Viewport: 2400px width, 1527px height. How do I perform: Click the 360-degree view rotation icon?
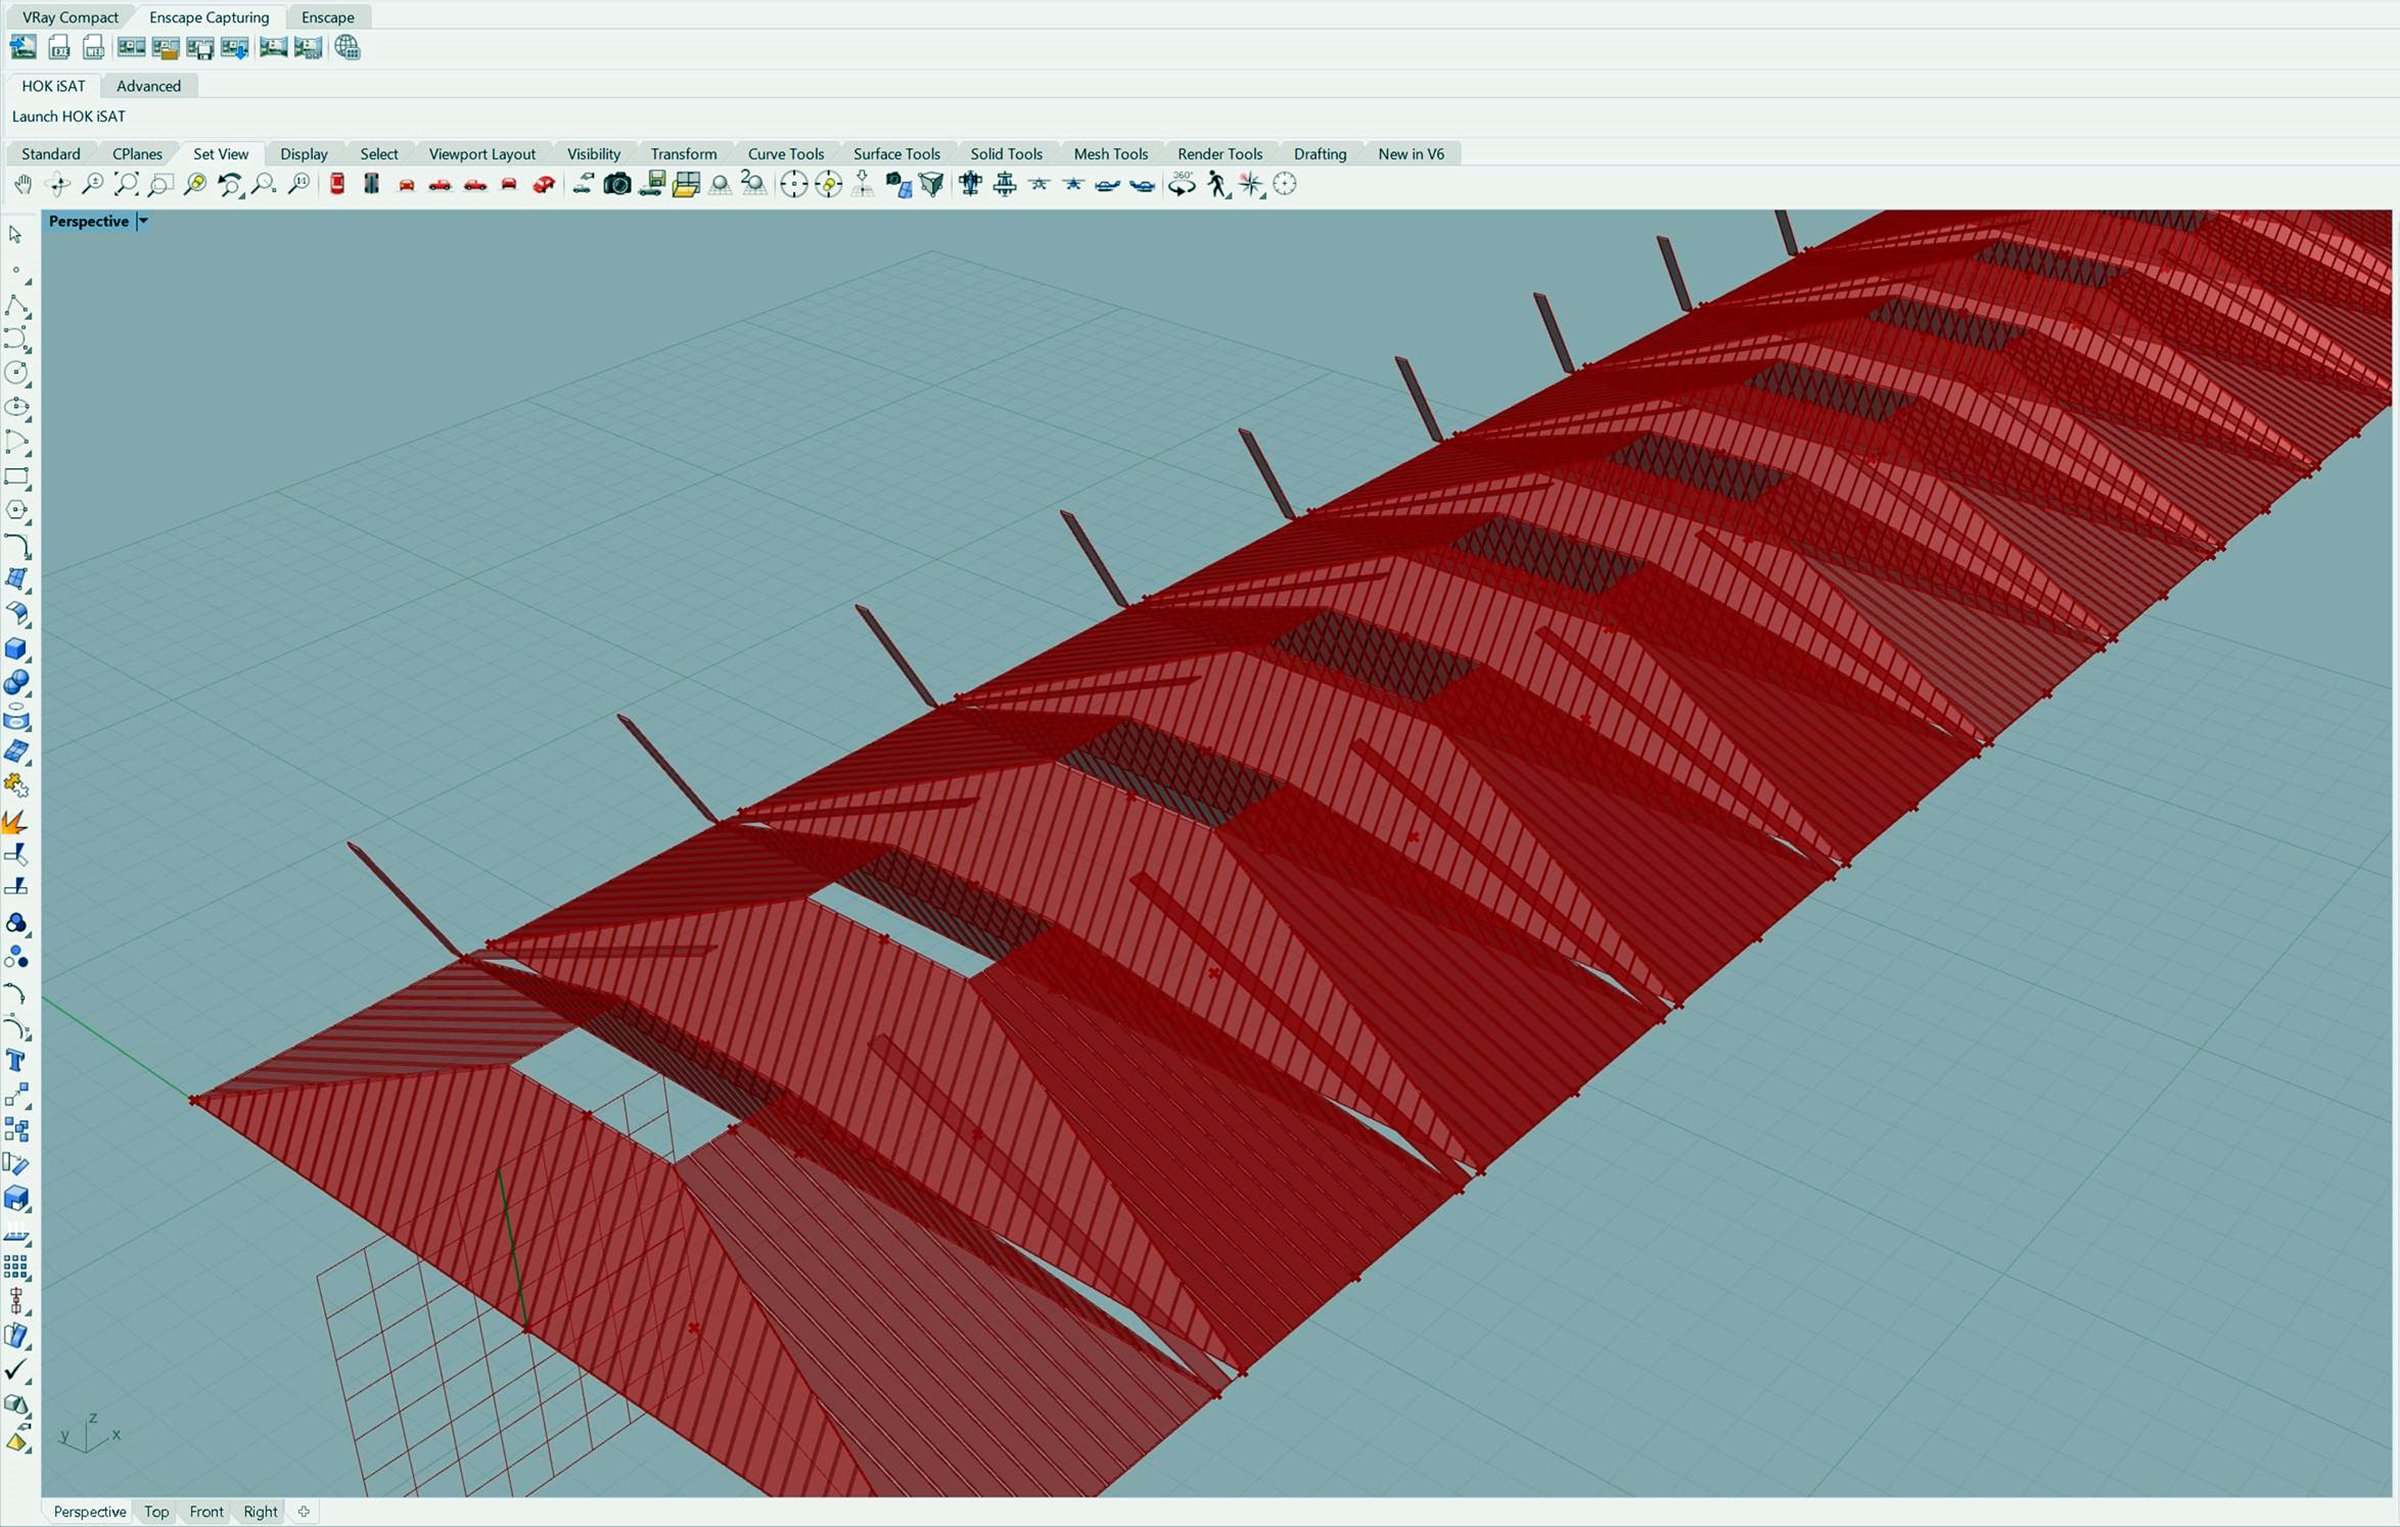[x=1182, y=185]
